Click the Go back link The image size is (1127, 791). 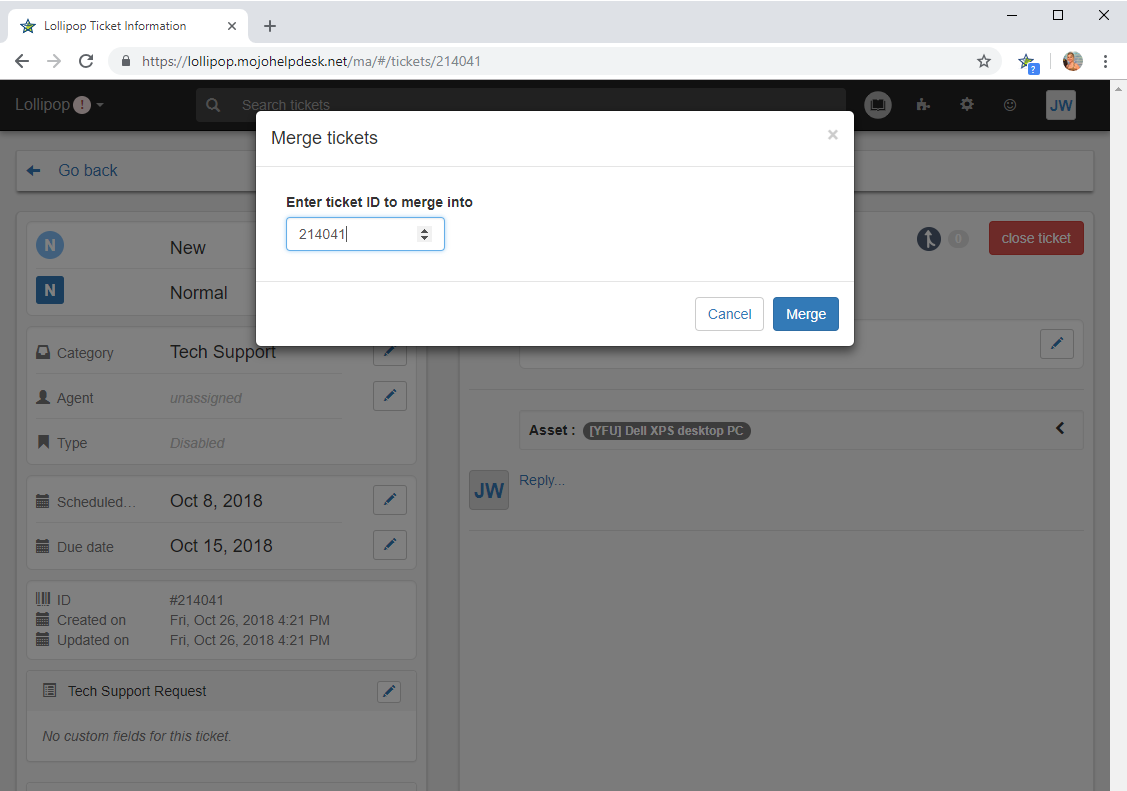pos(87,171)
